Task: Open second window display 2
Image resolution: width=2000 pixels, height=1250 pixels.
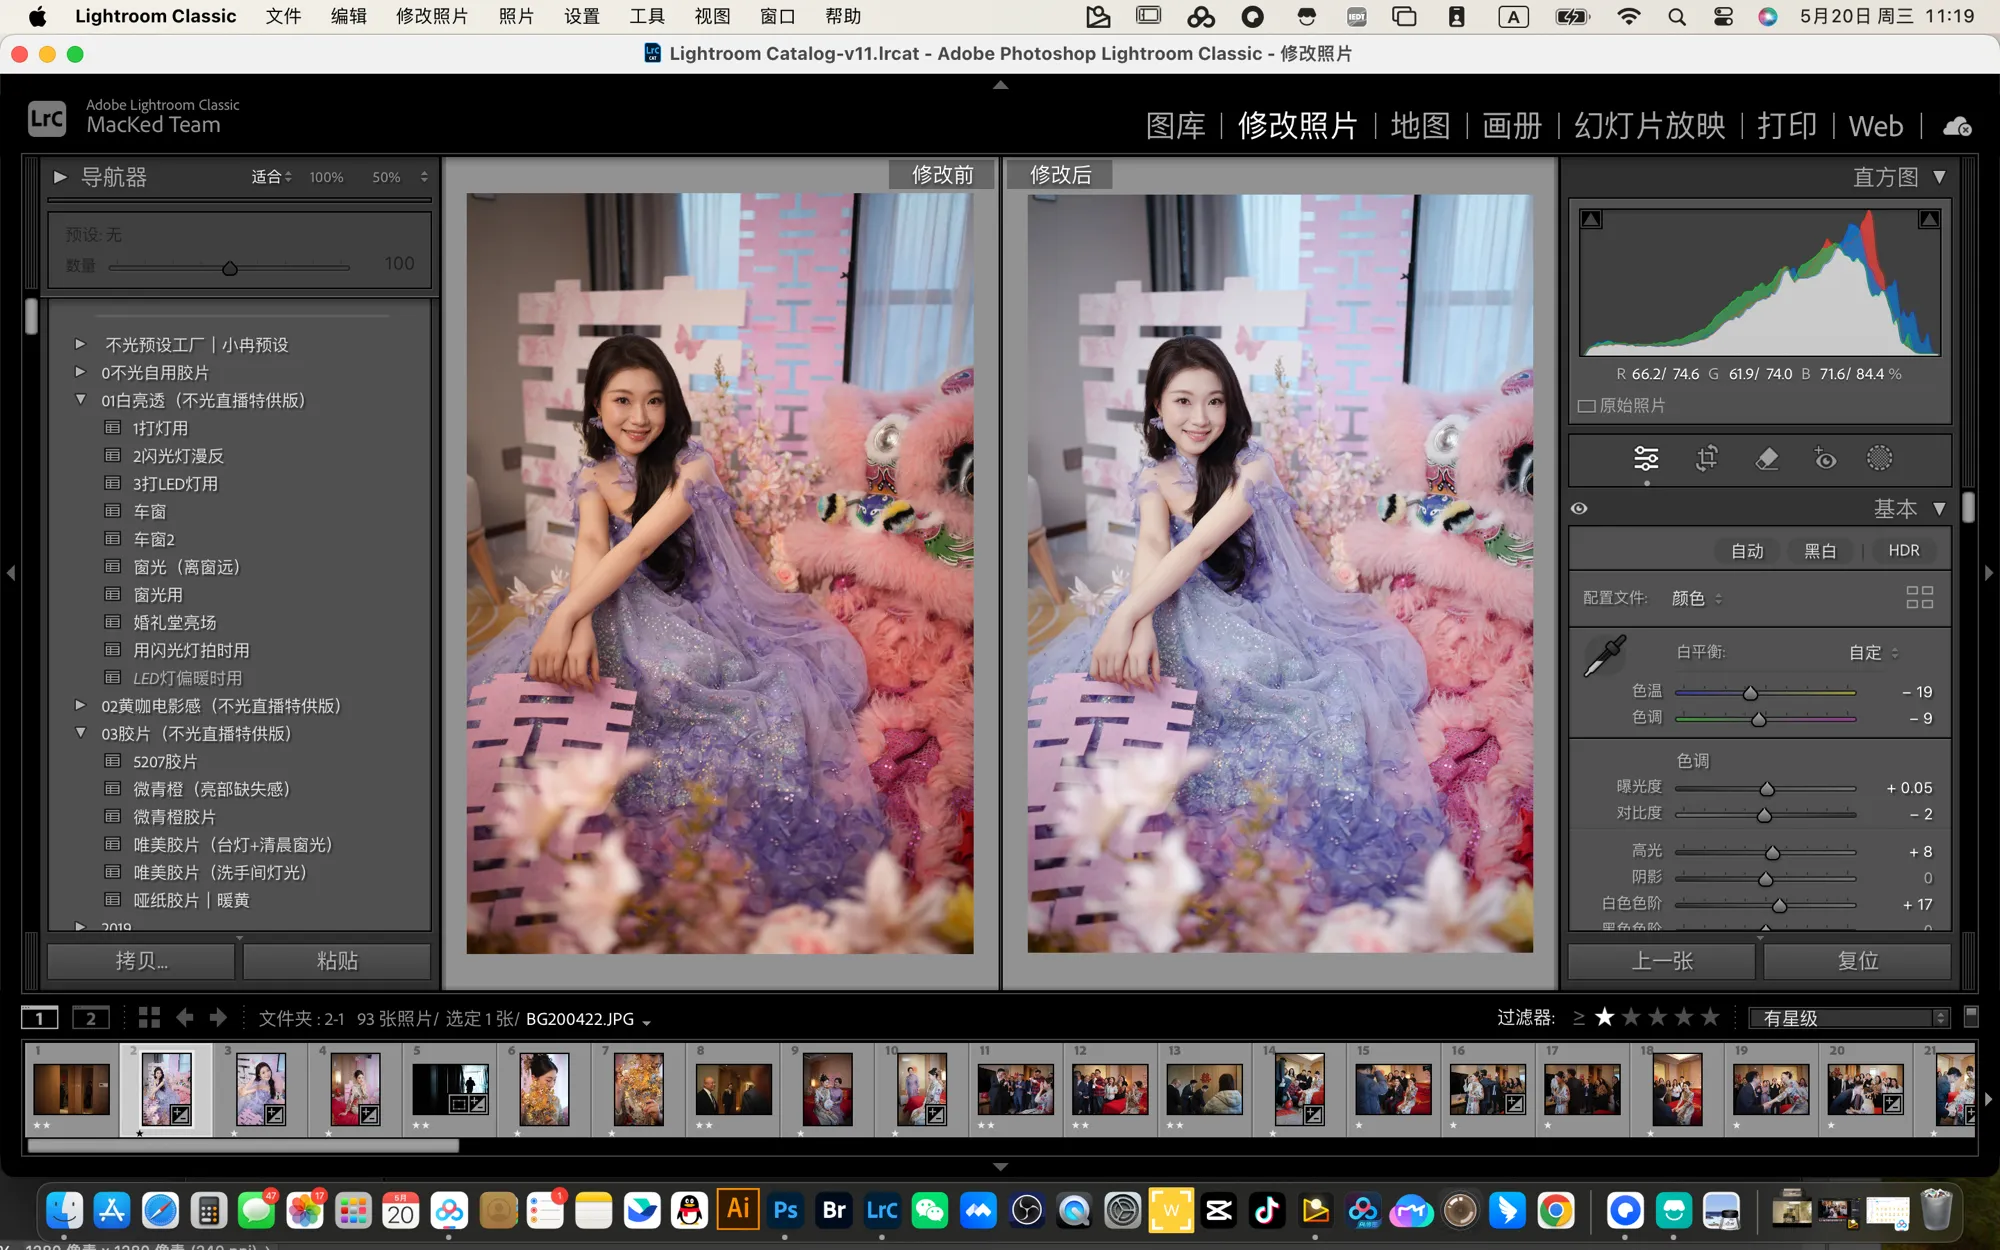Action: click(90, 1018)
